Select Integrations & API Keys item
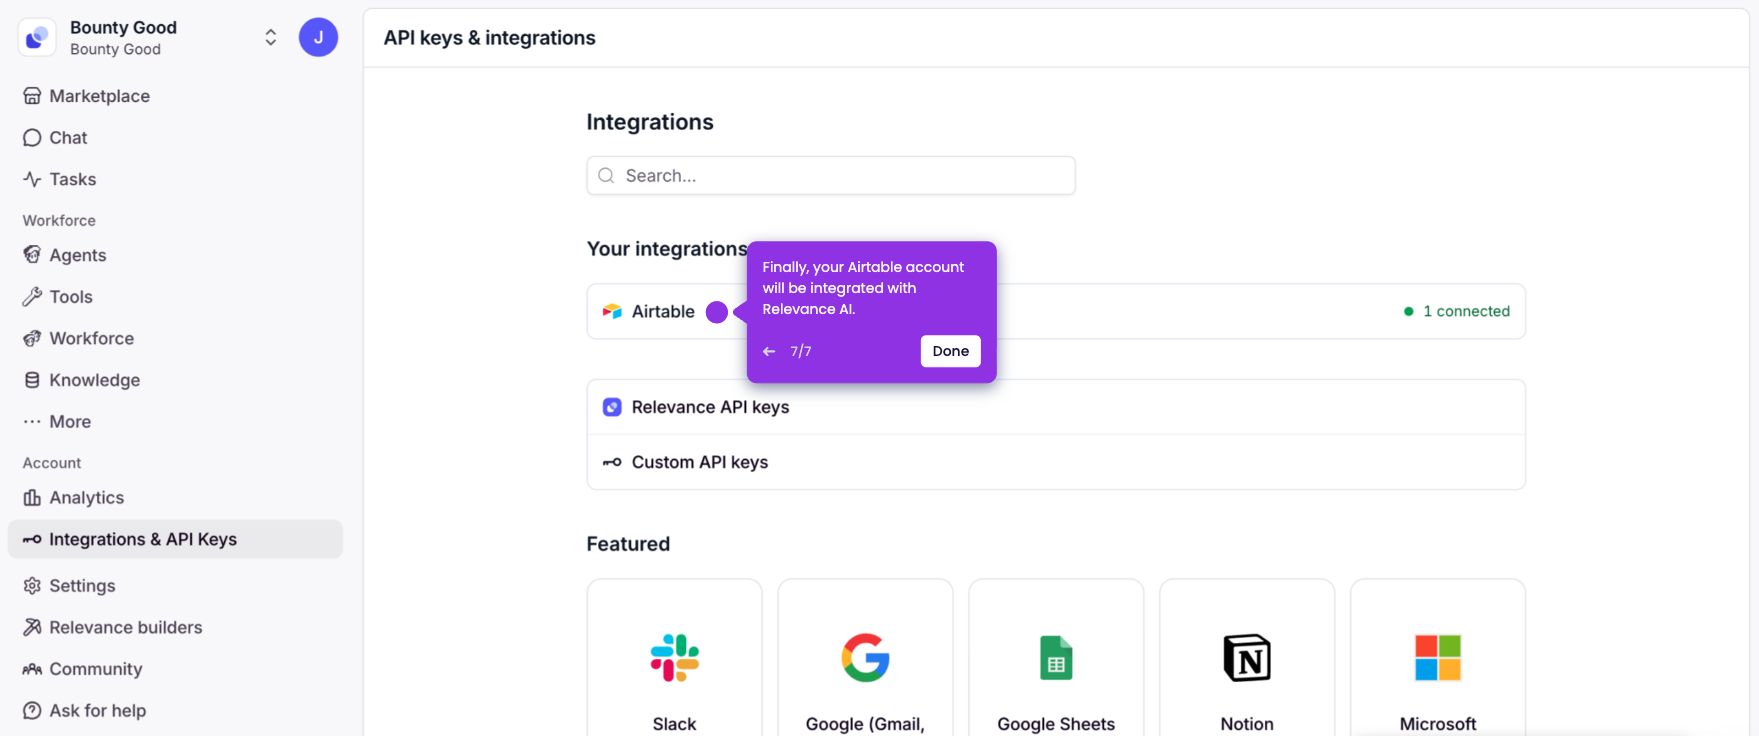The width and height of the screenshot is (1759, 736). point(175,539)
